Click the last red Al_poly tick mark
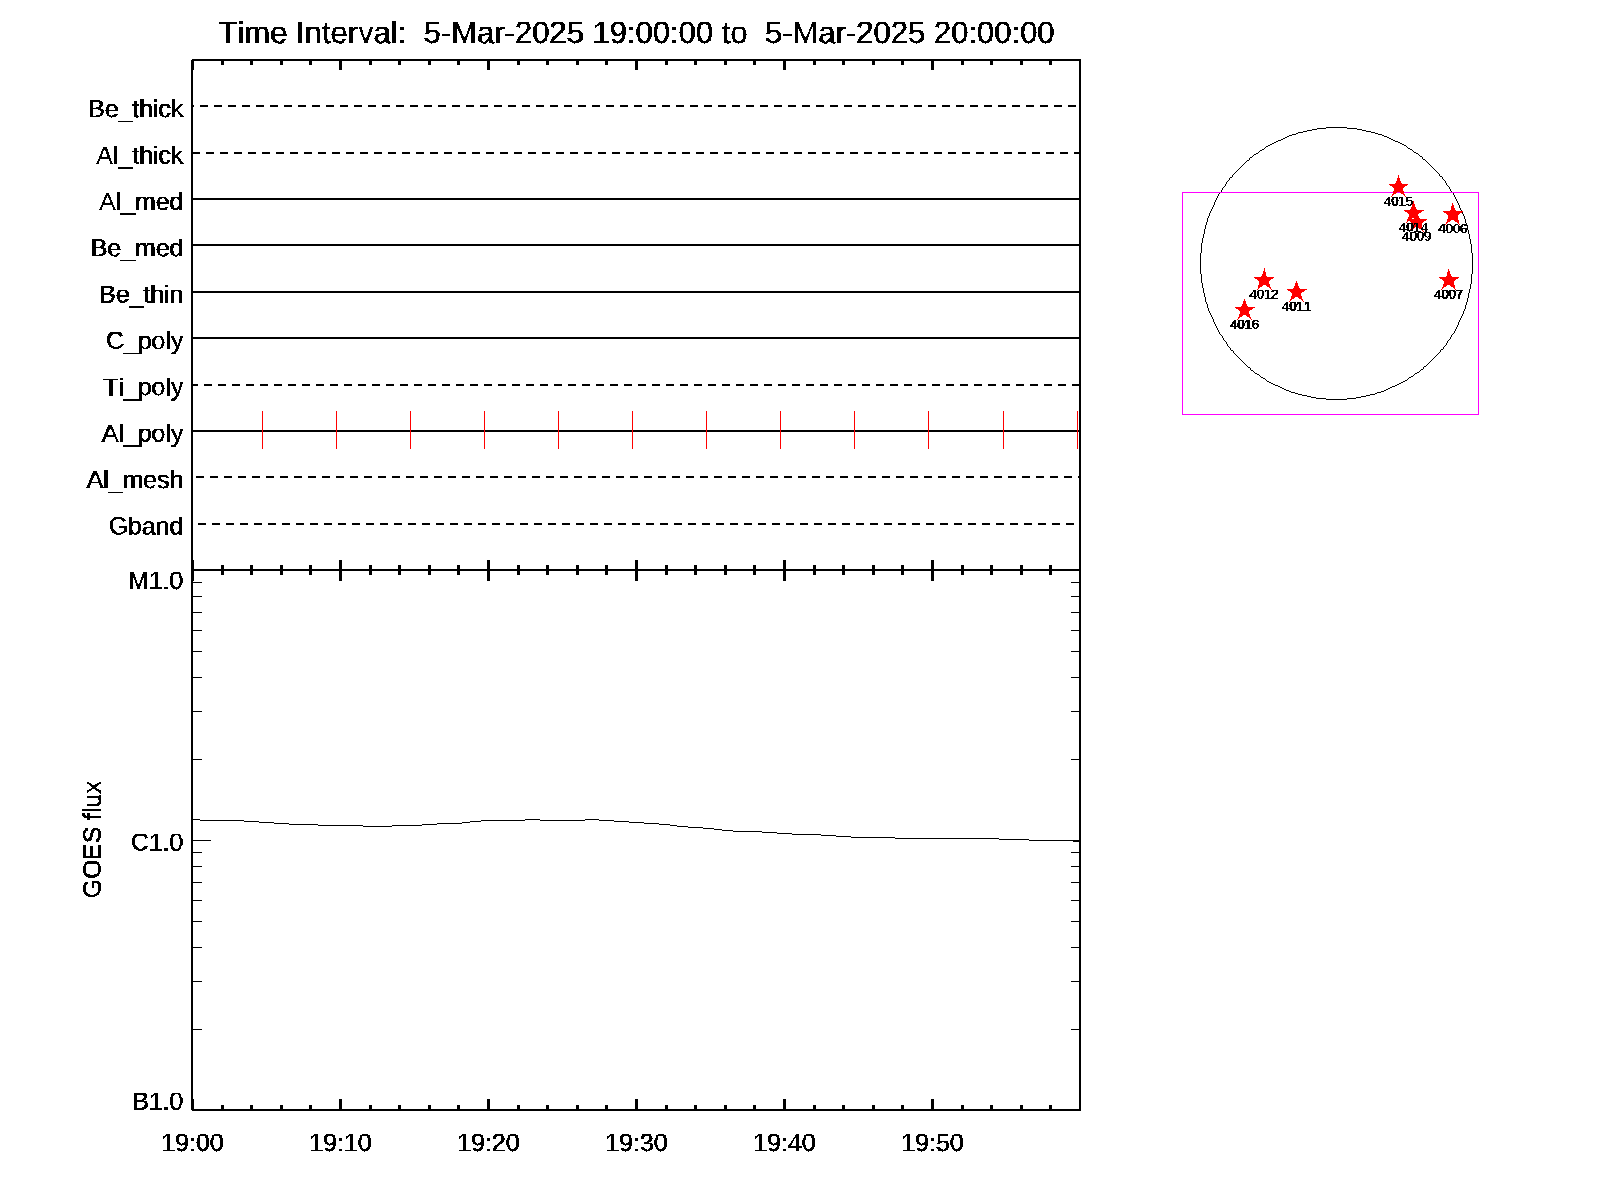 1077,430
